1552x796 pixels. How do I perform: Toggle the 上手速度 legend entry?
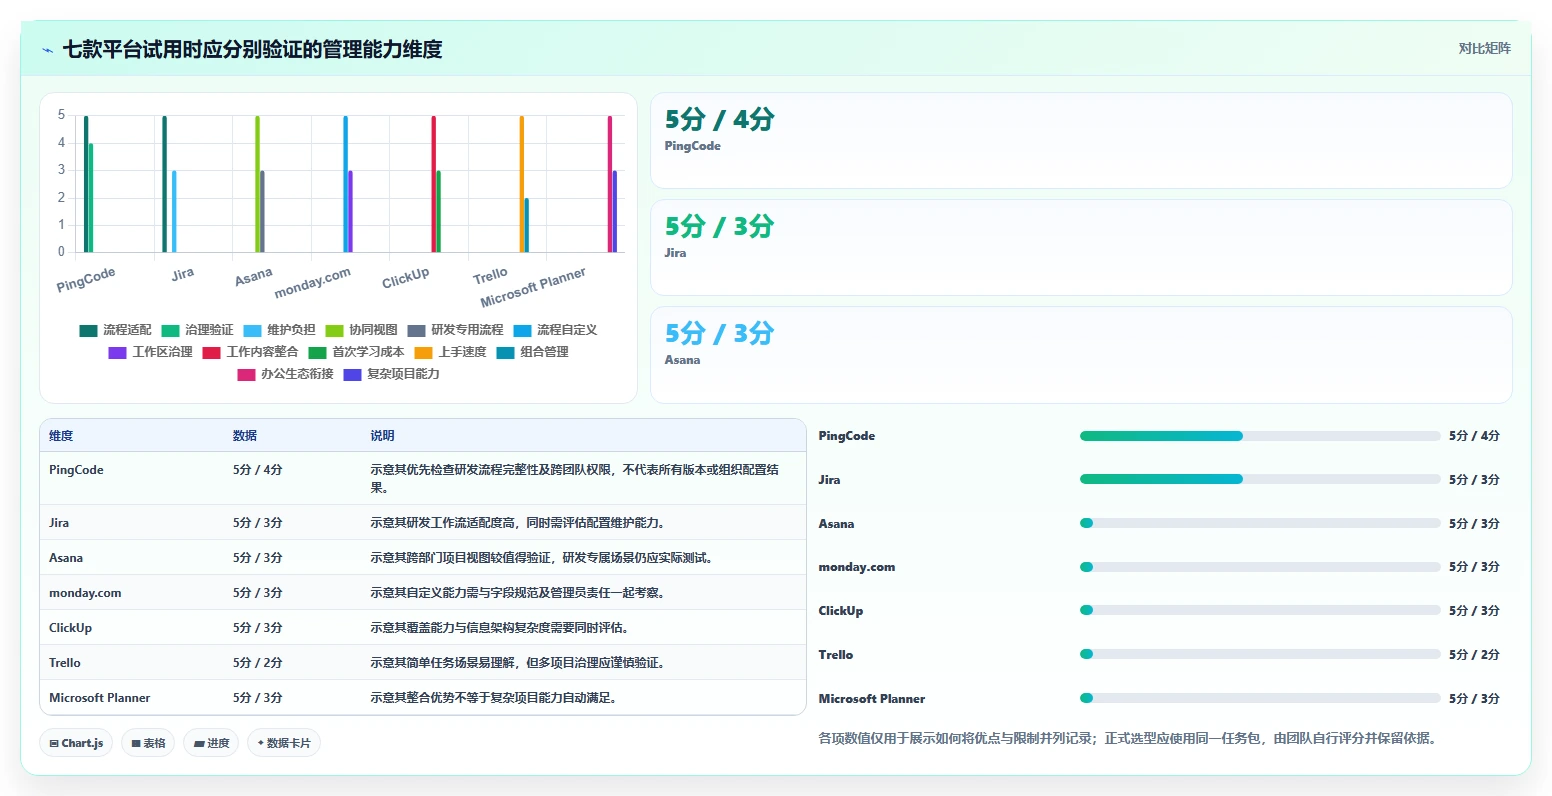451,352
